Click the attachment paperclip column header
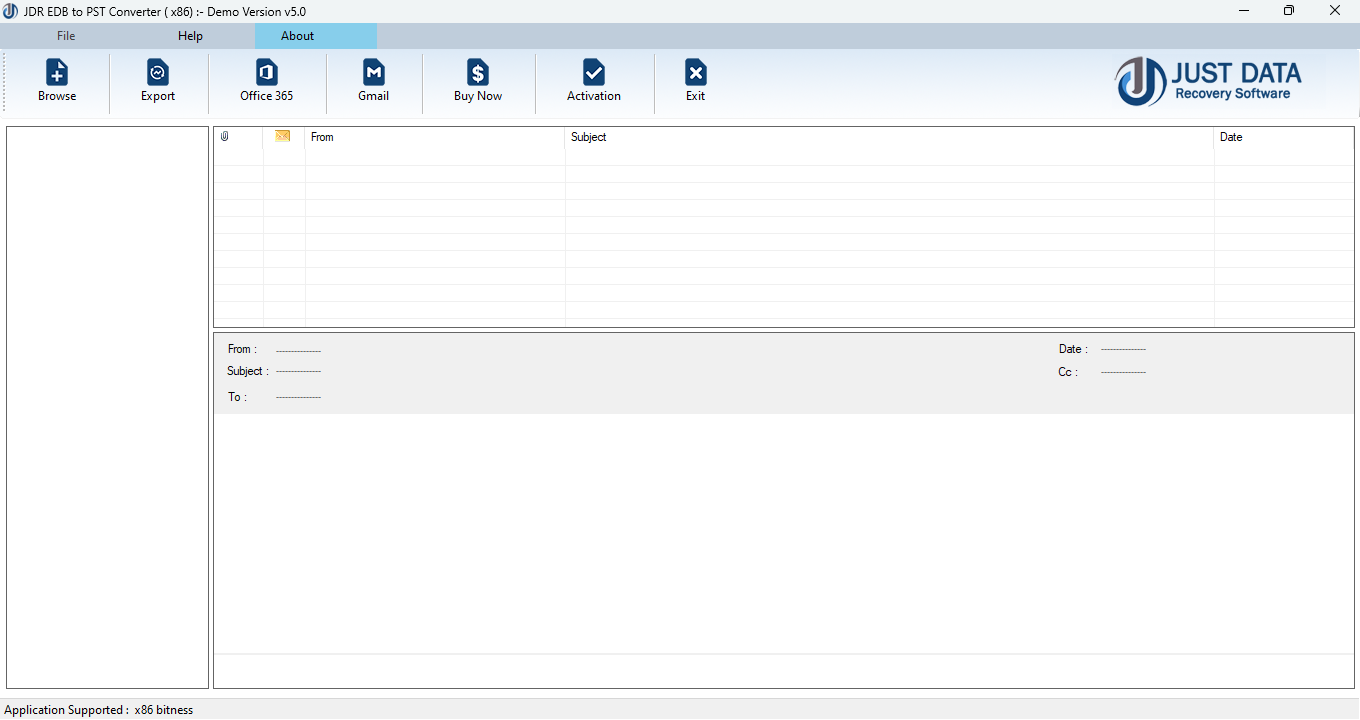This screenshot has height=720, width=1360. point(224,136)
